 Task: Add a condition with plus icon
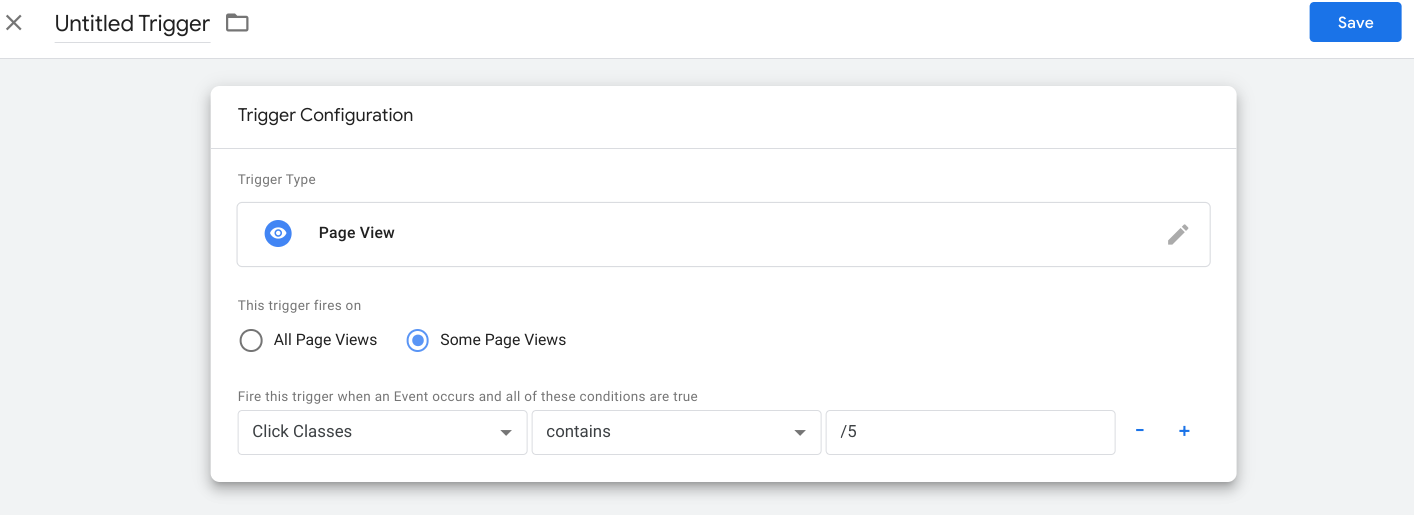(x=1184, y=431)
